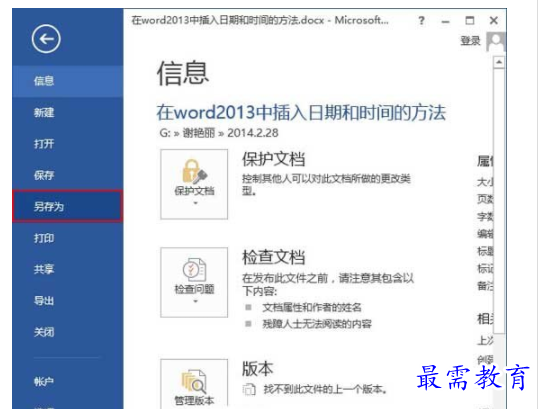Select 关闭 in the left menu
The height and width of the screenshot is (409, 538).
68,332
